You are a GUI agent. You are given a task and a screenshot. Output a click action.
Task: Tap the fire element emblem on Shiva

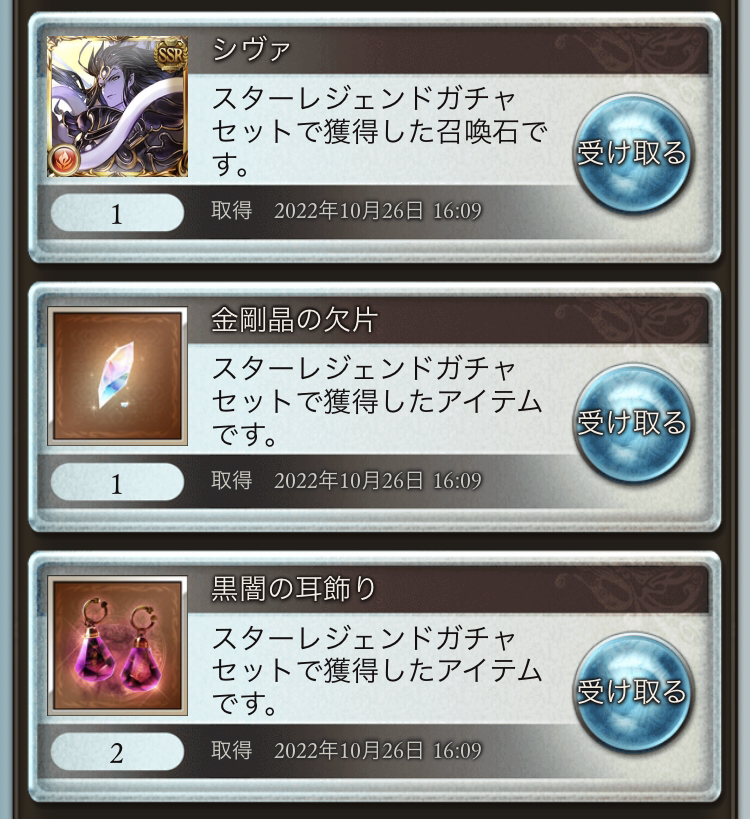(64, 160)
